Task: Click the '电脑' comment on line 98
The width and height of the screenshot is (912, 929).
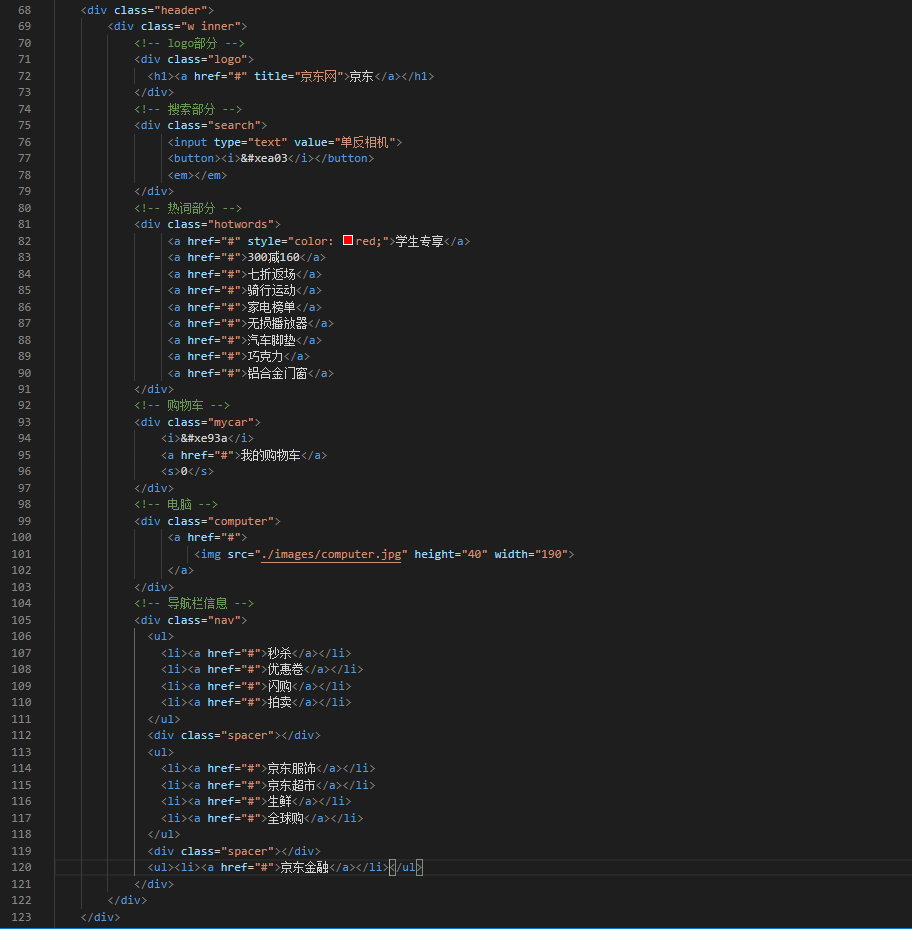Action: 176,504
